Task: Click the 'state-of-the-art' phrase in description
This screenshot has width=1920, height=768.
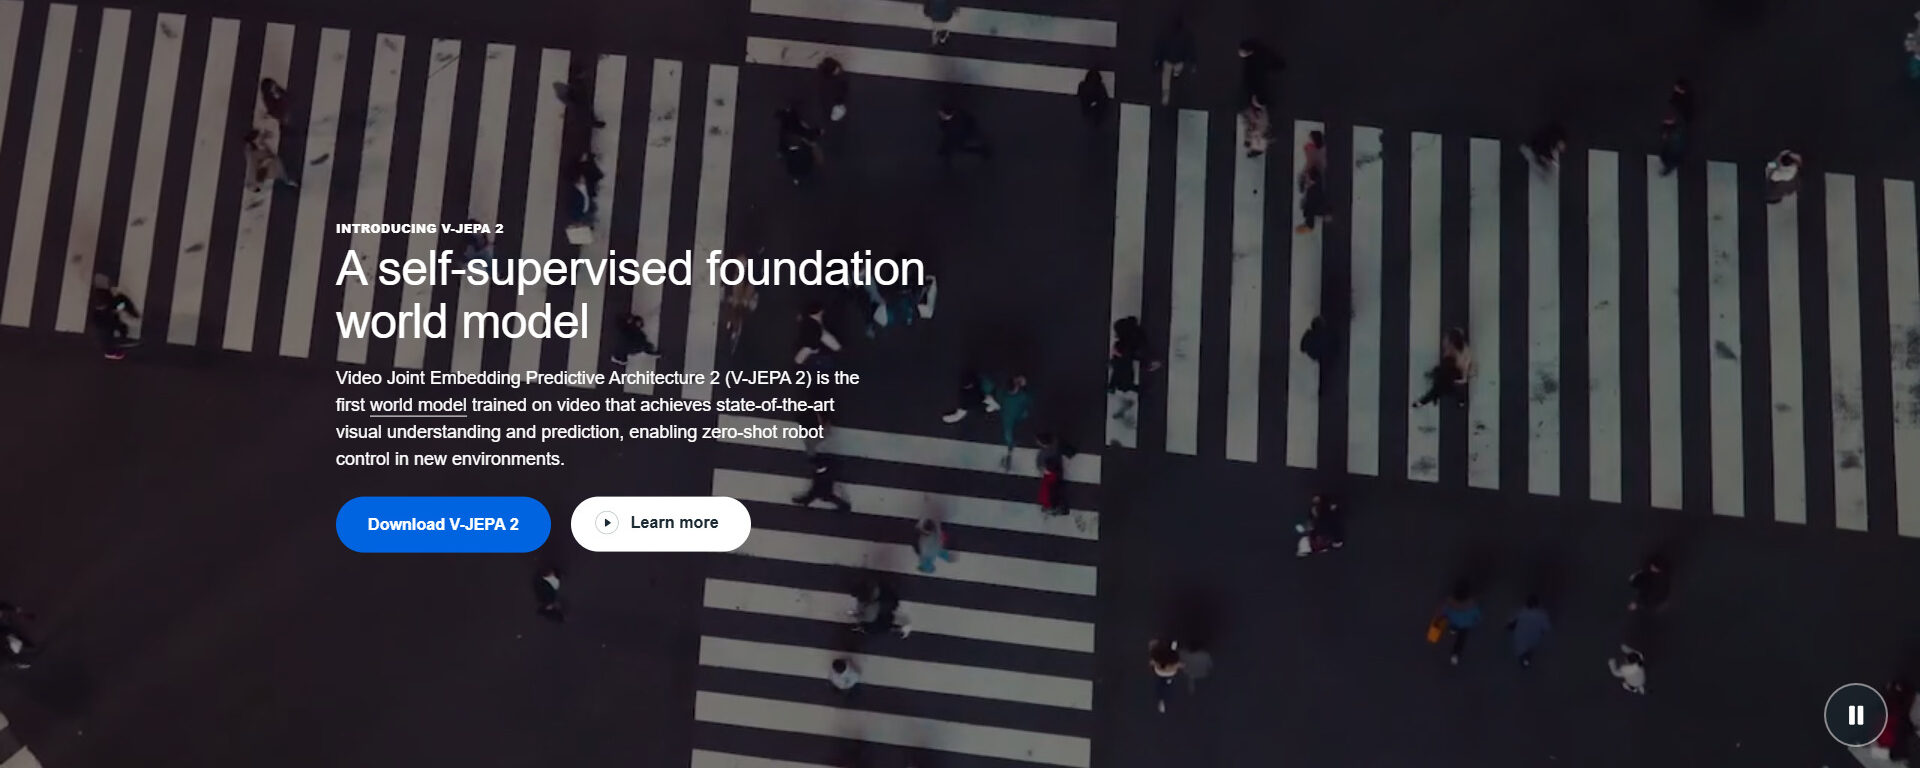Action: tap(774, 405)
